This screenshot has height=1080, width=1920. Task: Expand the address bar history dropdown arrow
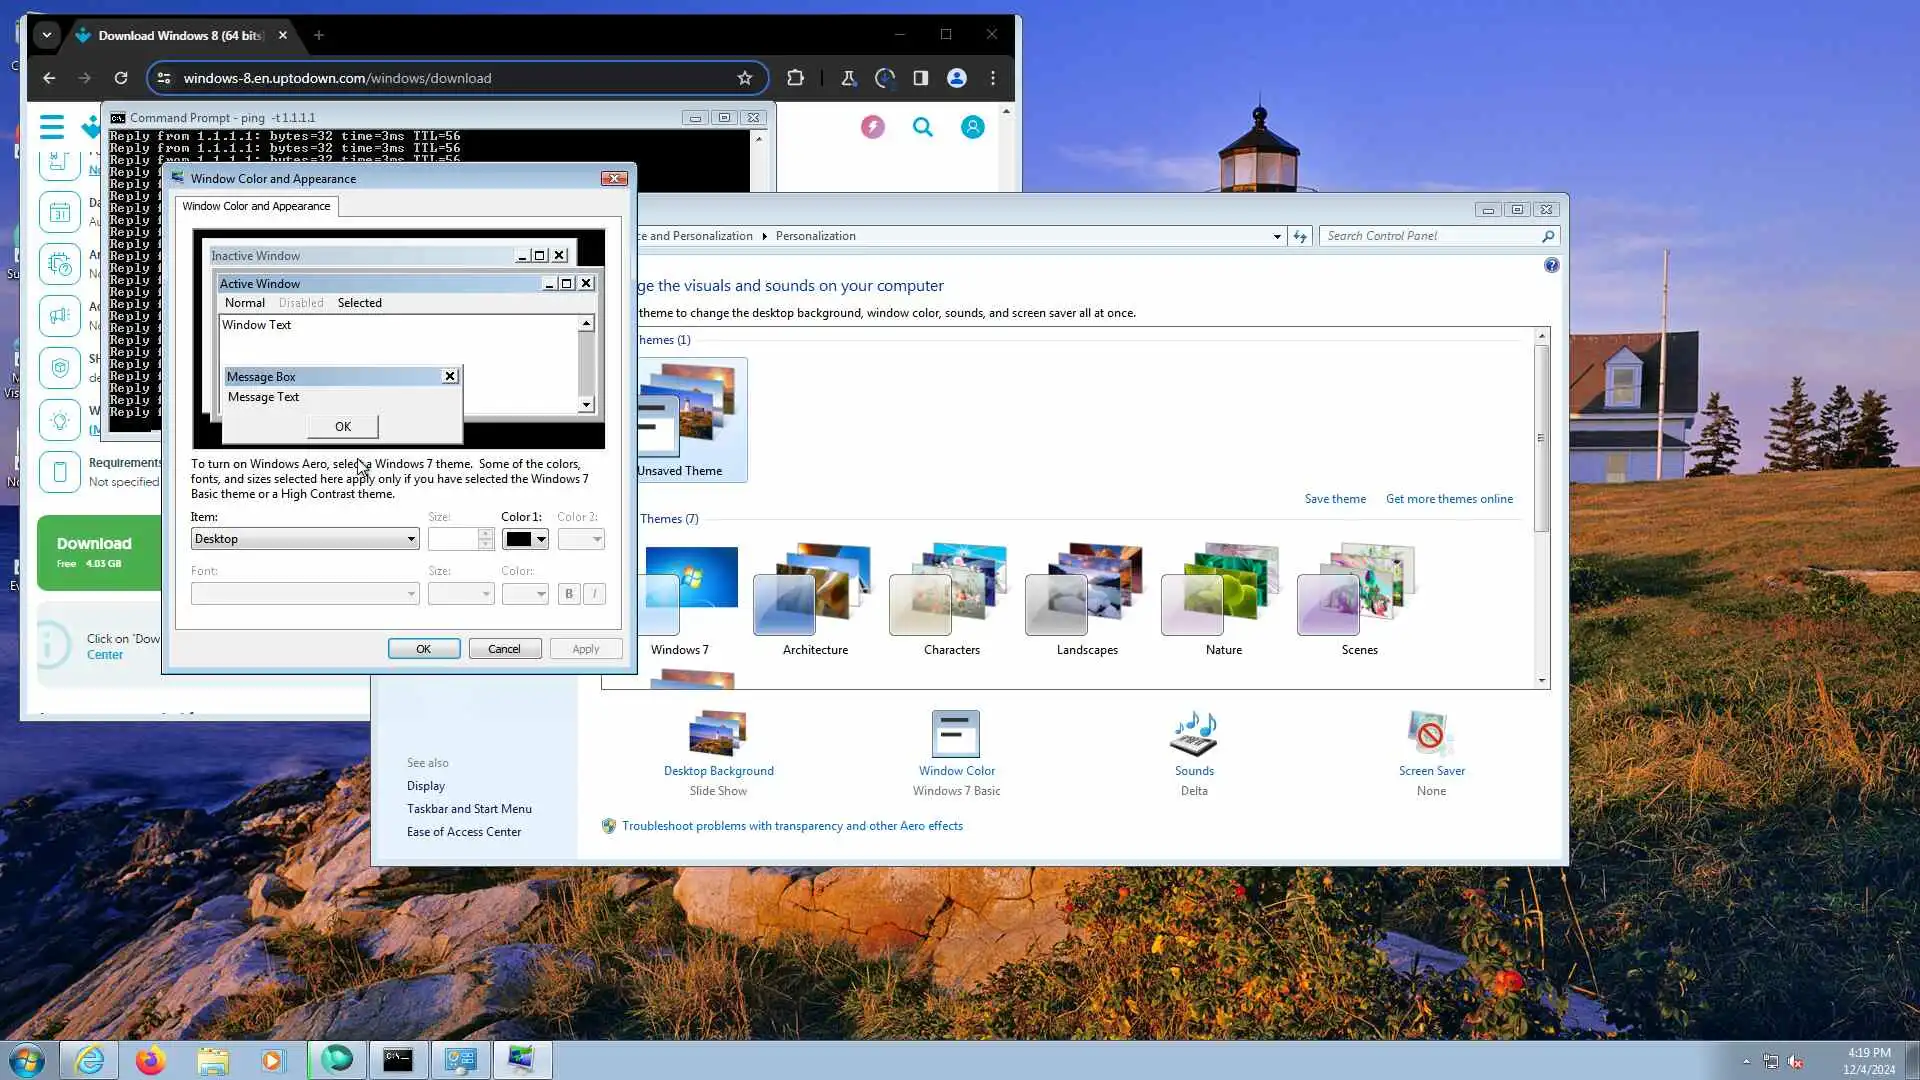tap(1277, 237)
